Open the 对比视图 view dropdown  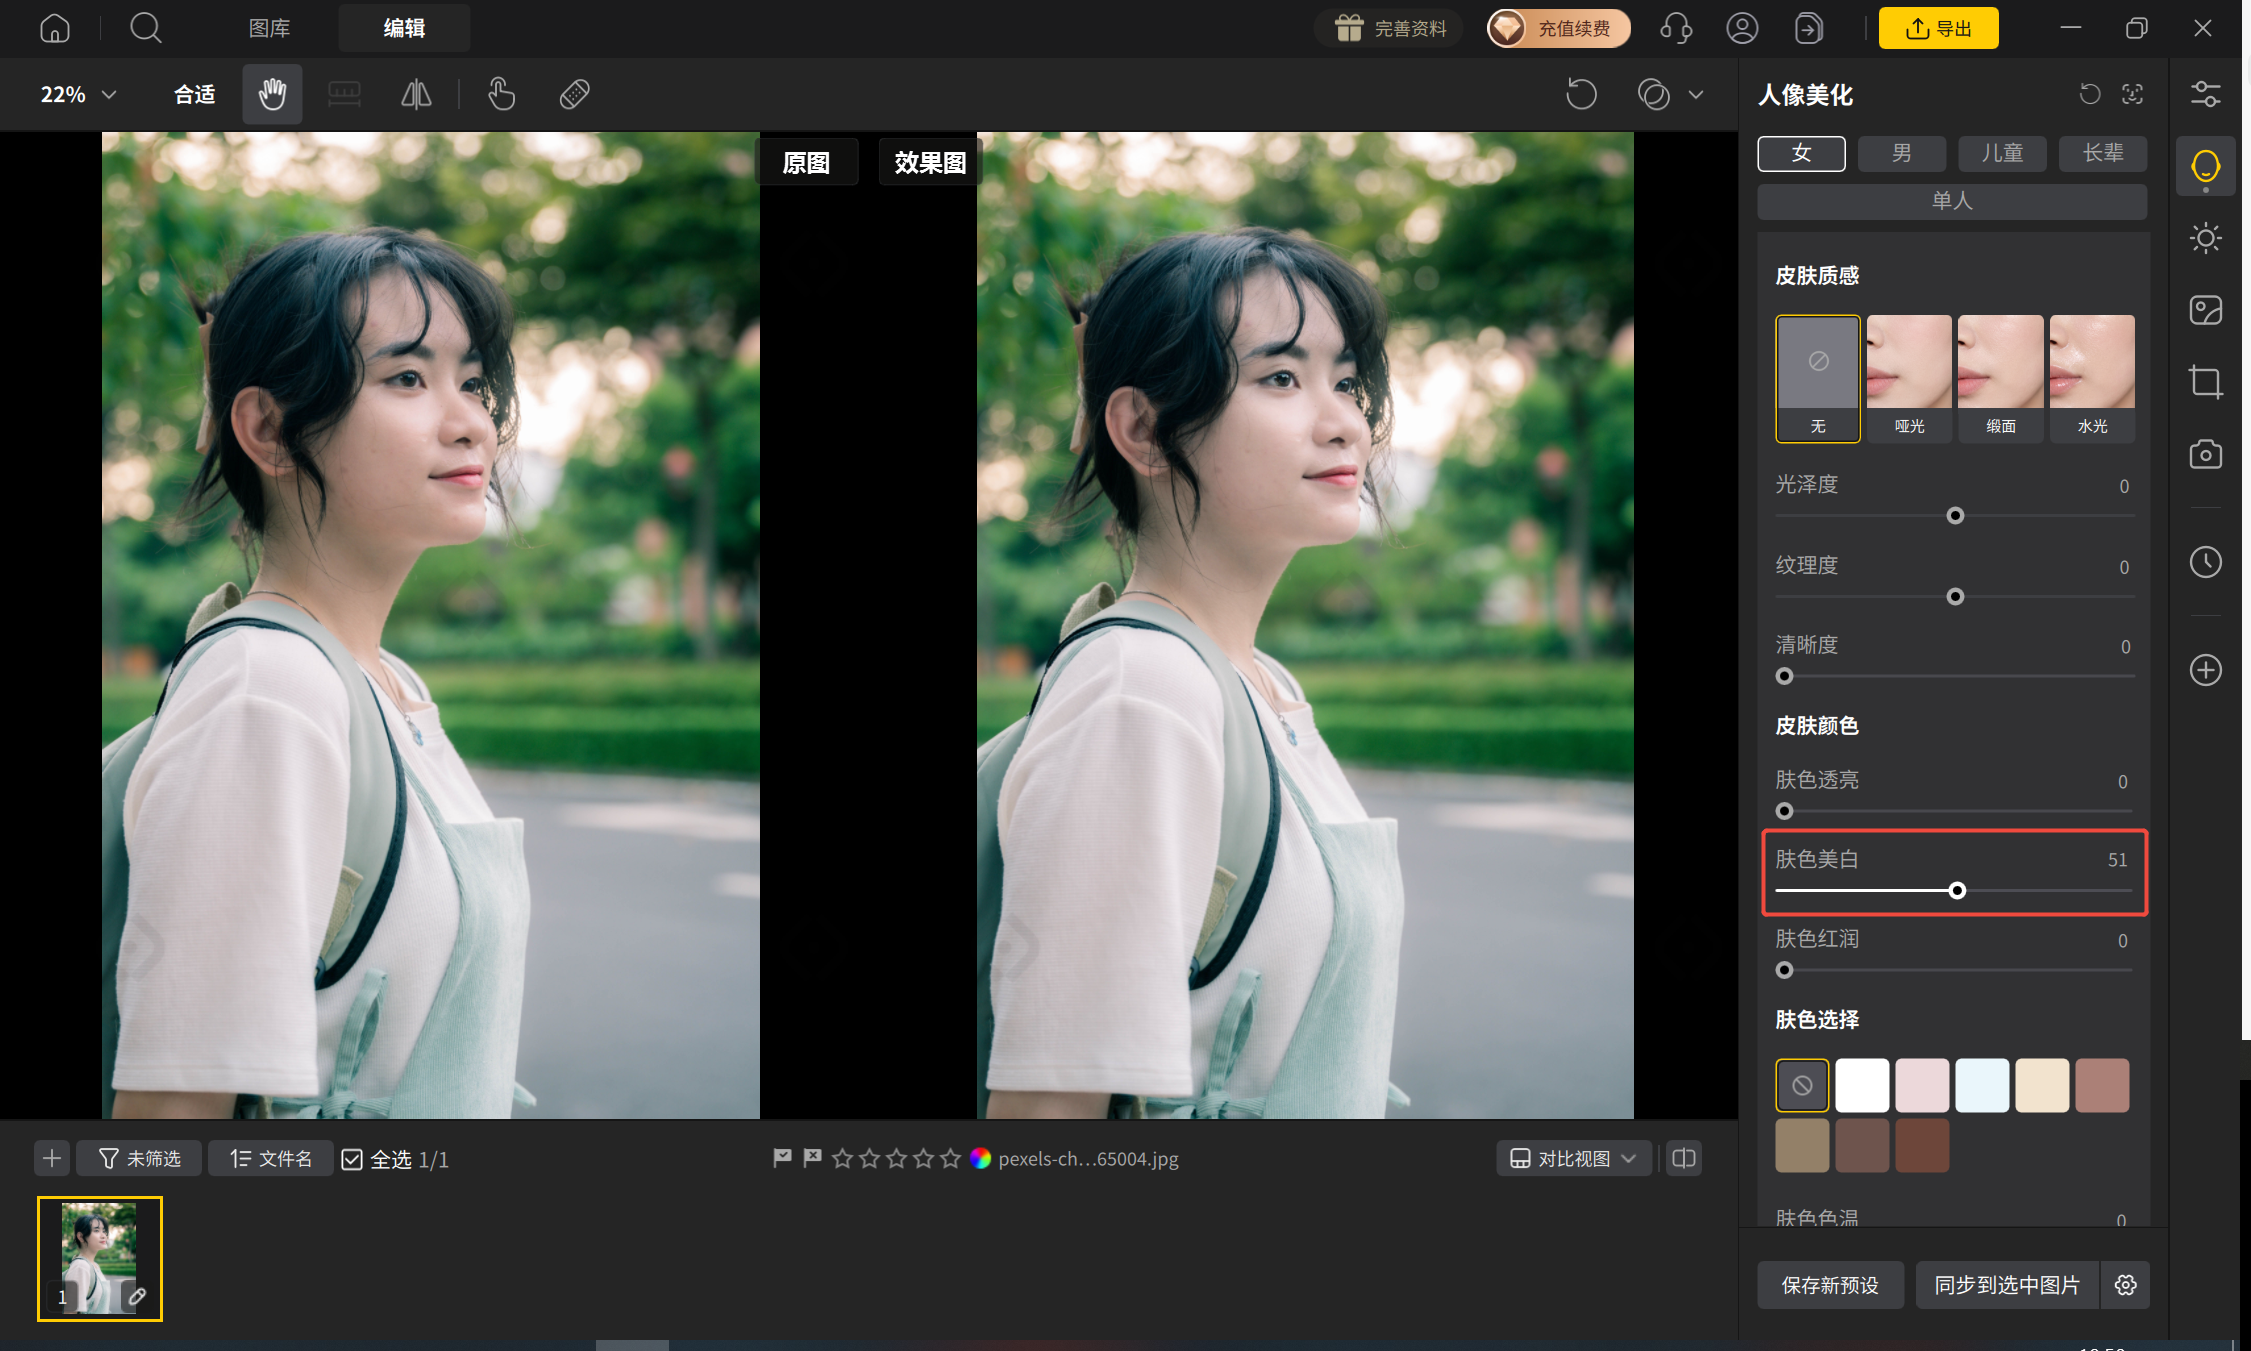(1573, 1158)
